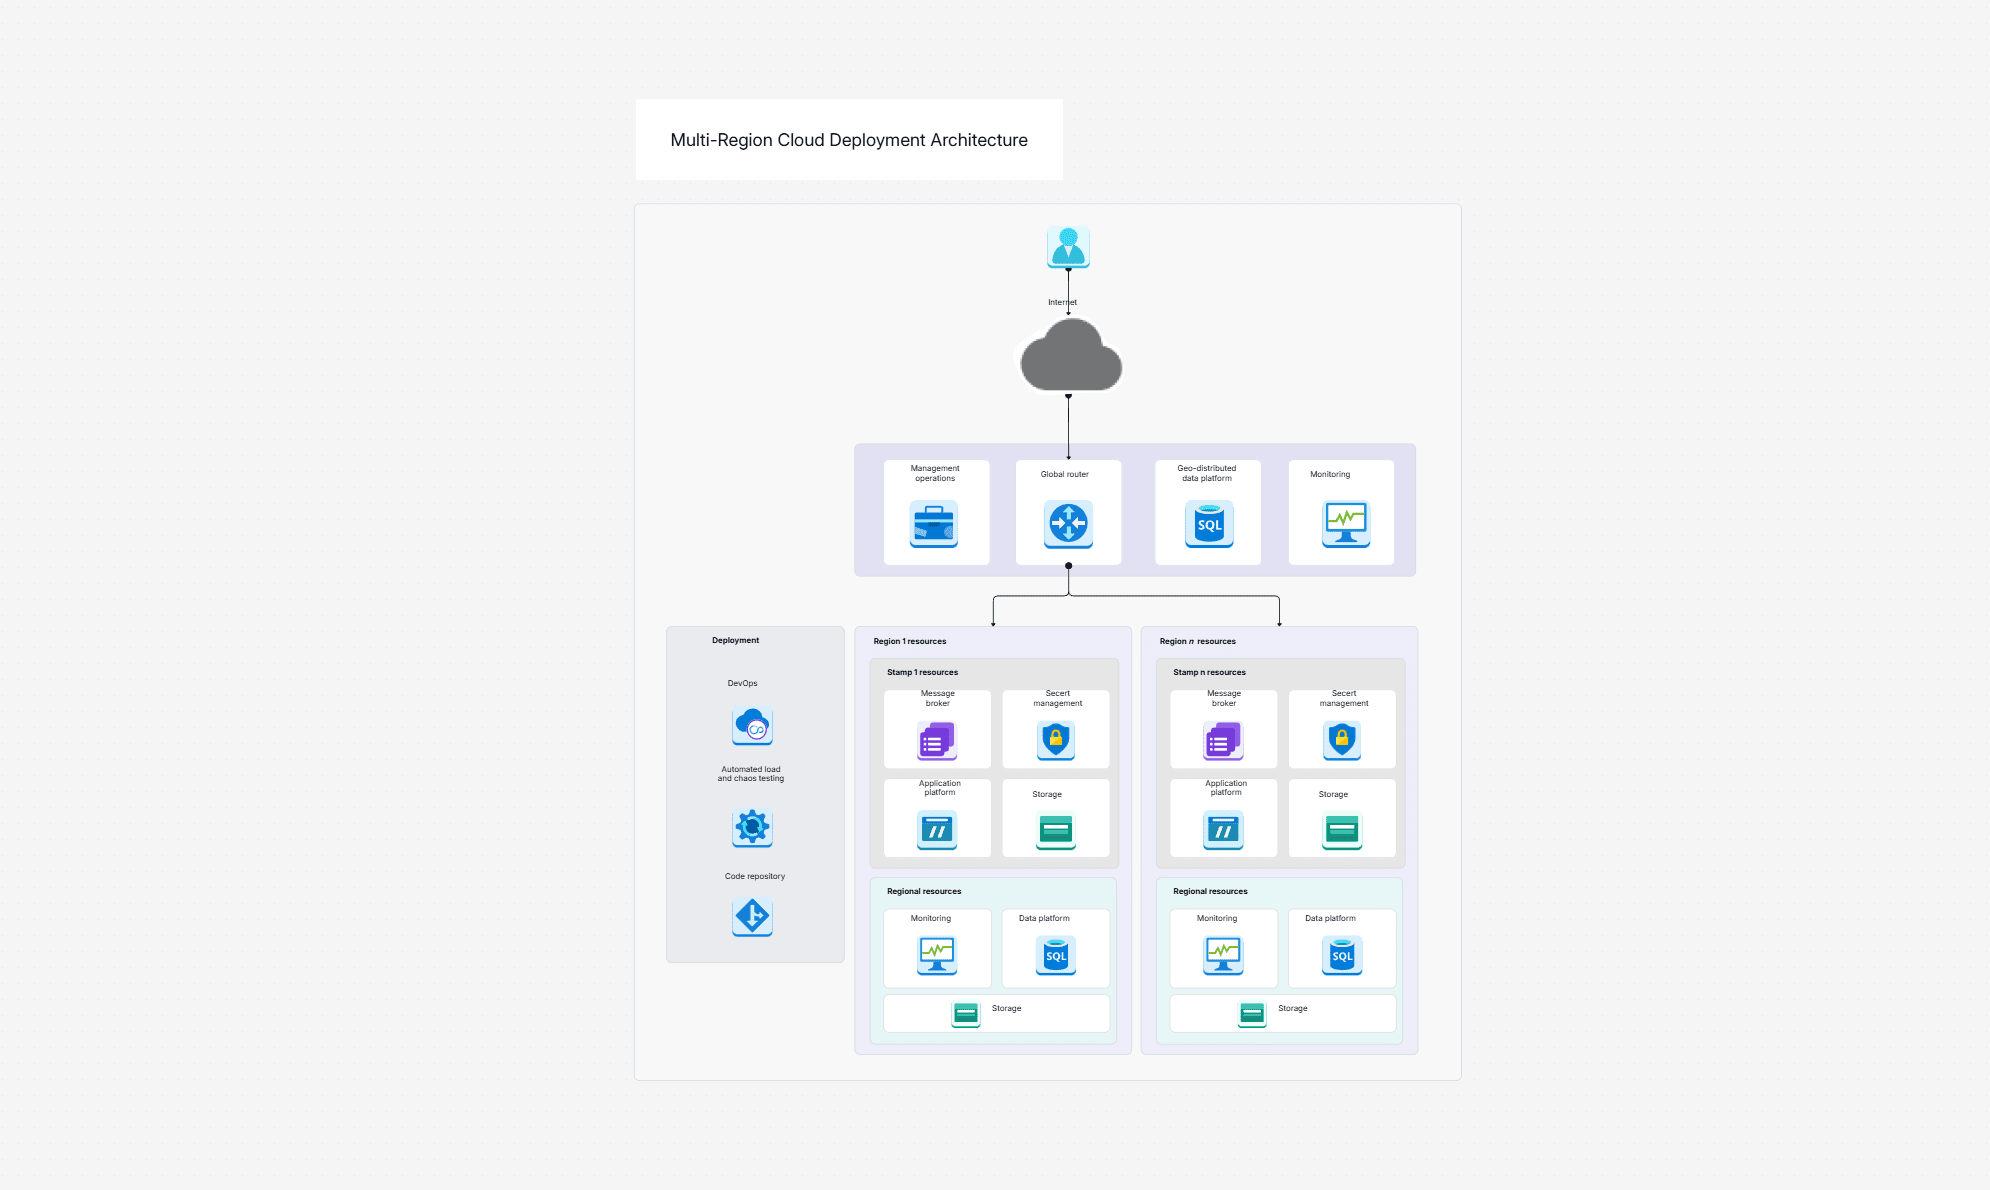Image resolution: width=1990 pixels, height=1190 pixels.
Task: Click the Storage icon under Region 1 regional resources
Action: 966,1014
